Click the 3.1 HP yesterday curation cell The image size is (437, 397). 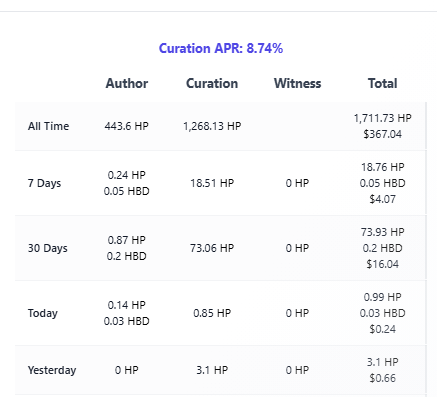click(x=212, y=370)
